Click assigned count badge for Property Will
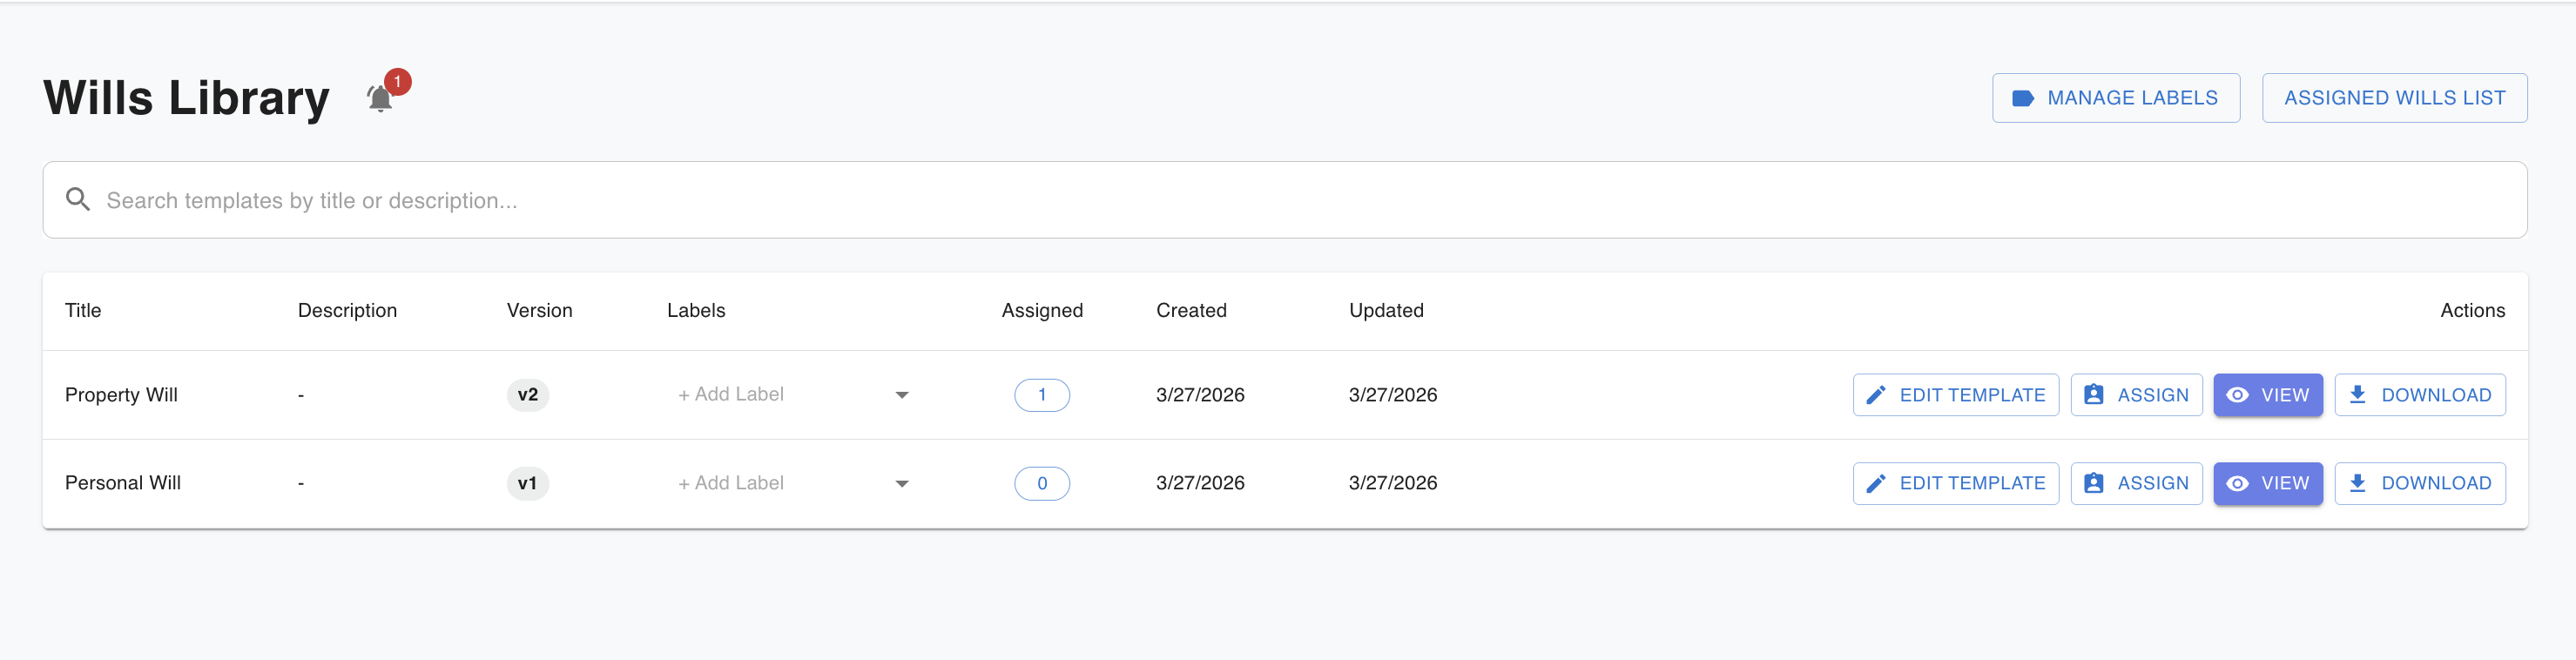This screenshot has height=660, width=2576. coord(1041,395)
